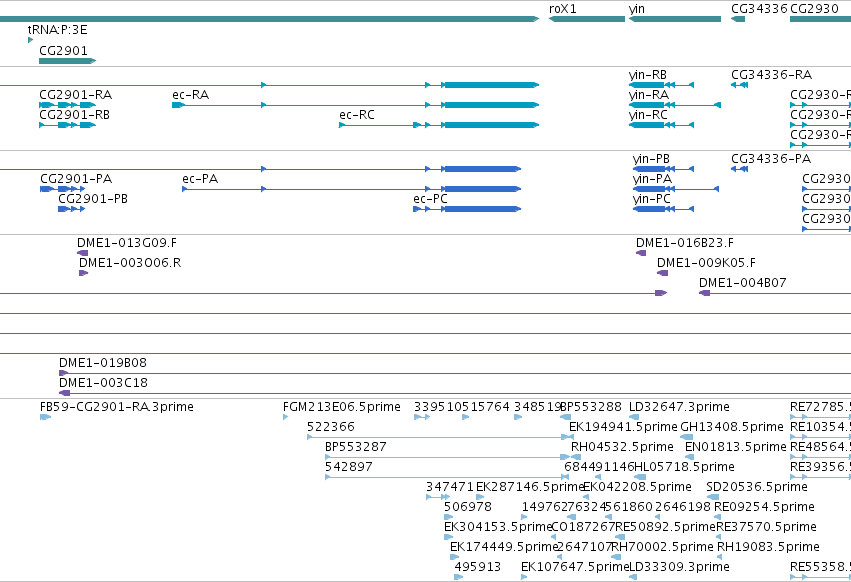Image resolution: width=851 pixels, height=582 pixels.
Task: Click EST EK107647.5prime
Action: pyautogui.click(x=524, y=577)
